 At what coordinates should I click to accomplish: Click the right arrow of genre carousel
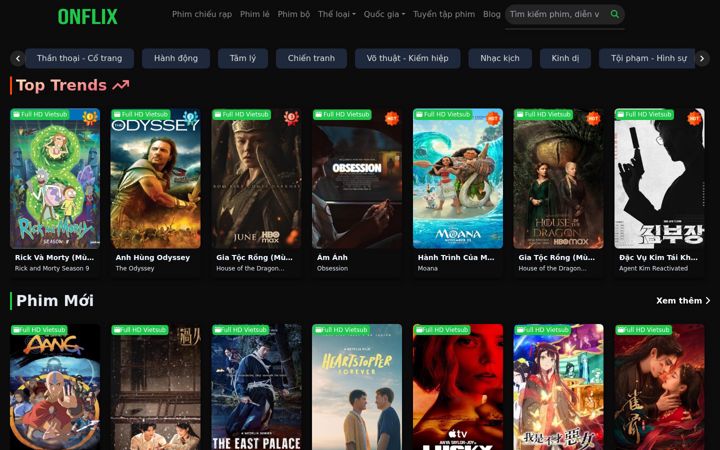point(702,58)
